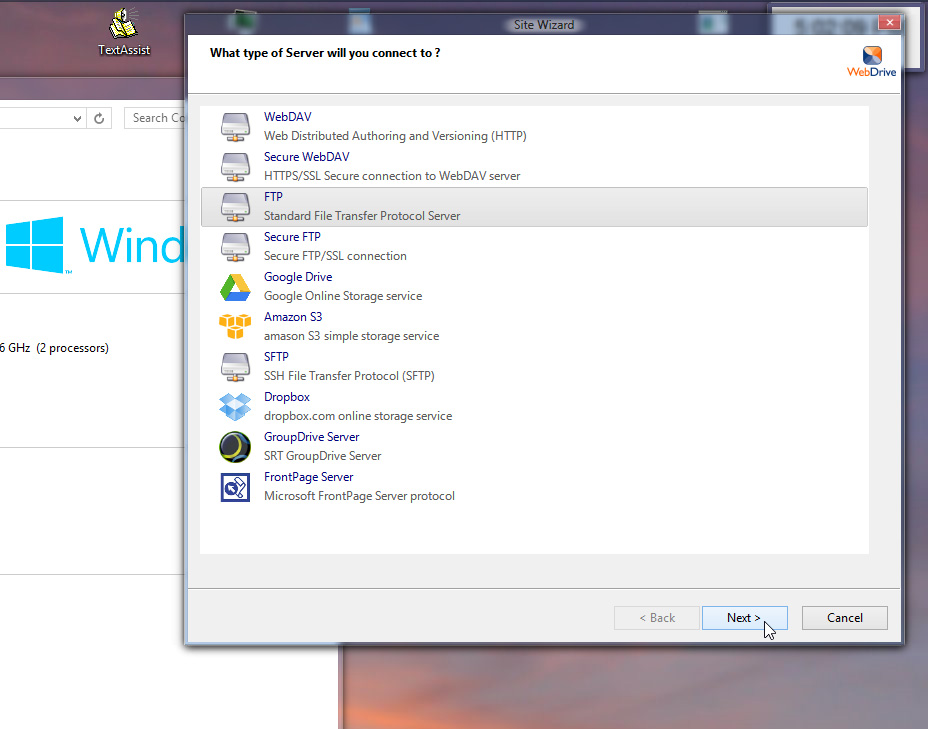This screenshot has height=729, width=928.
Task: Click the WebDAV server icon
Action: (235, 127)
